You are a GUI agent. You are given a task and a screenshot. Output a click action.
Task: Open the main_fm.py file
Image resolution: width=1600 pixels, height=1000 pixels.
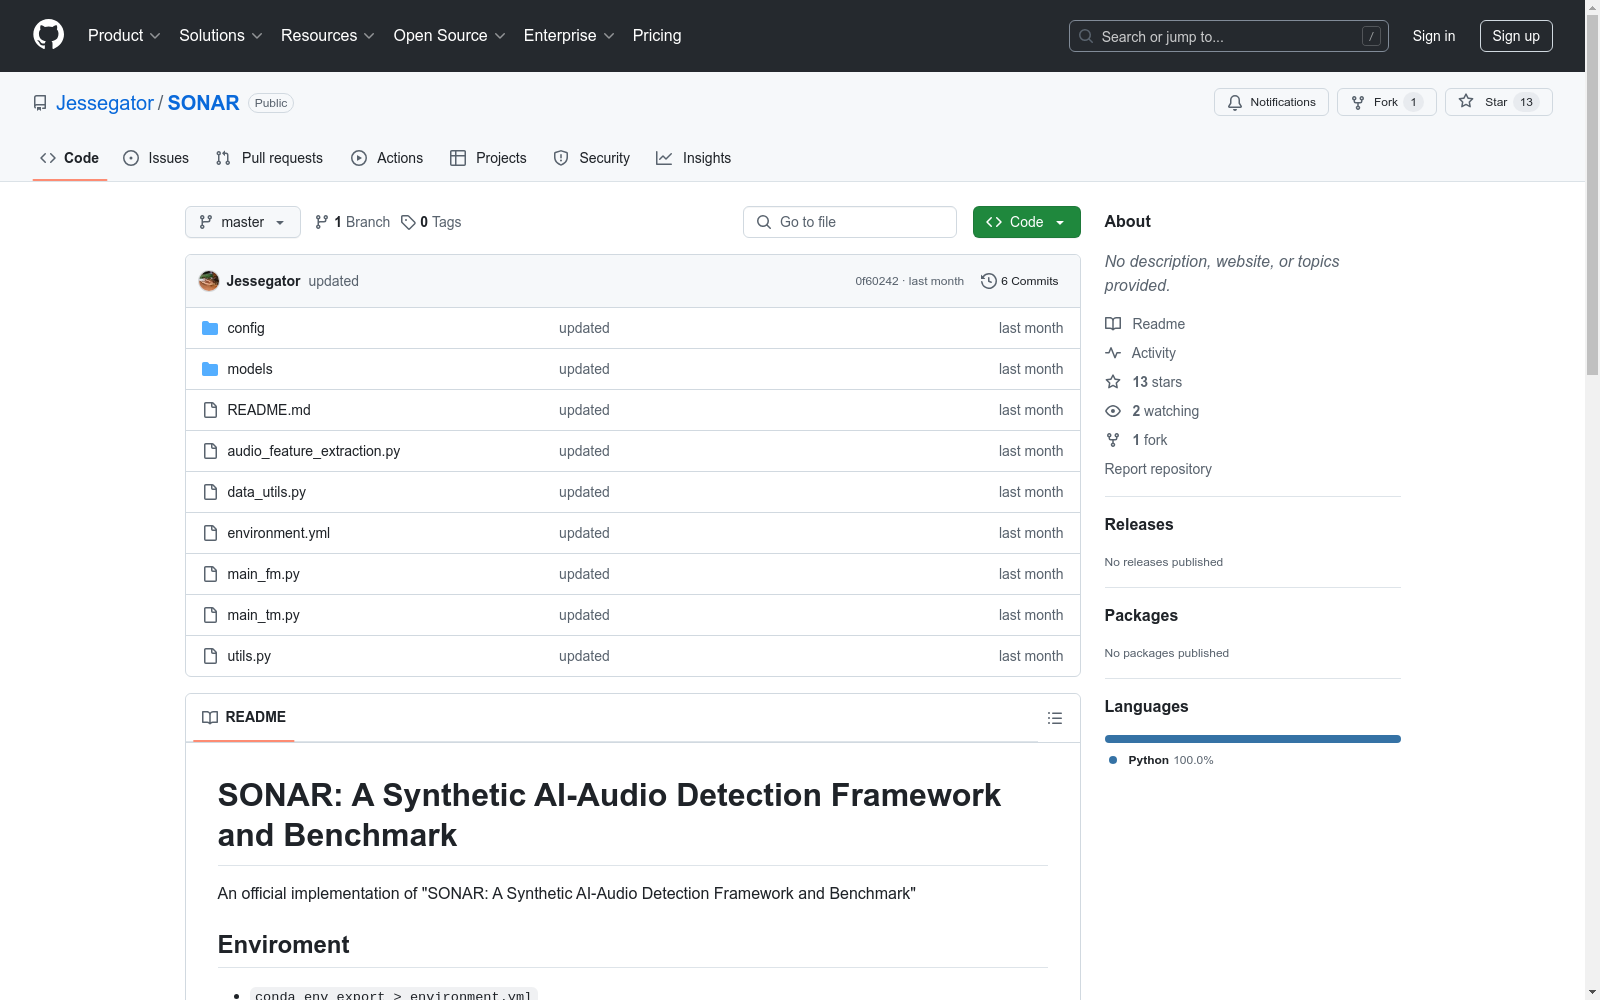(x=263, y=574)
